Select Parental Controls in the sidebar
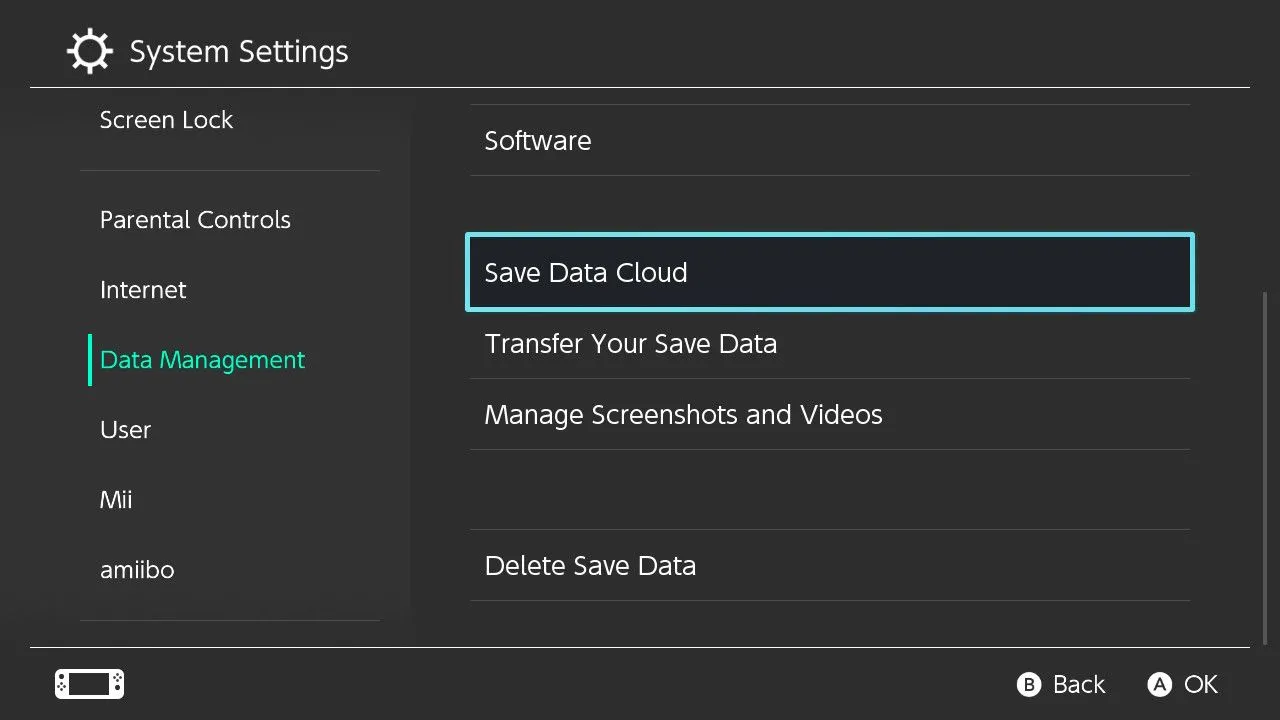Image resolution: width=1280 pixels, height=720 pixels. coord(195,220)
